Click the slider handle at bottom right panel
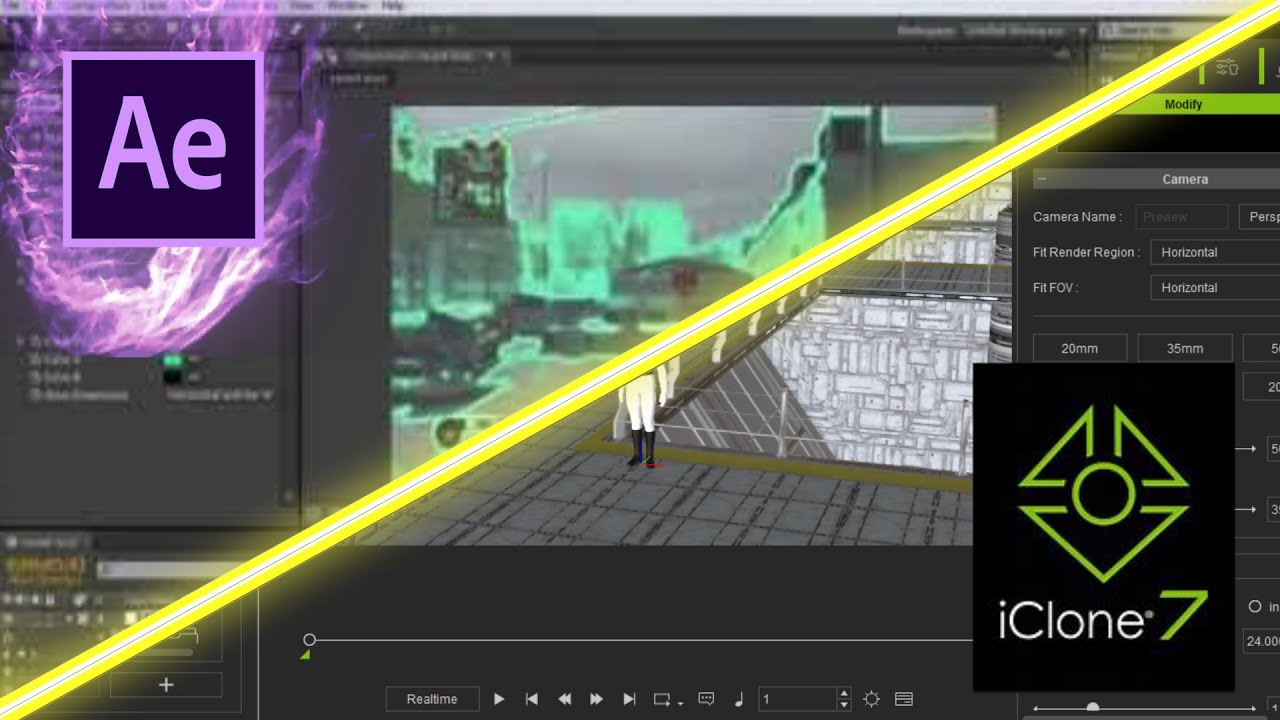This screenshot has height=720, width=1280. 1093,708
